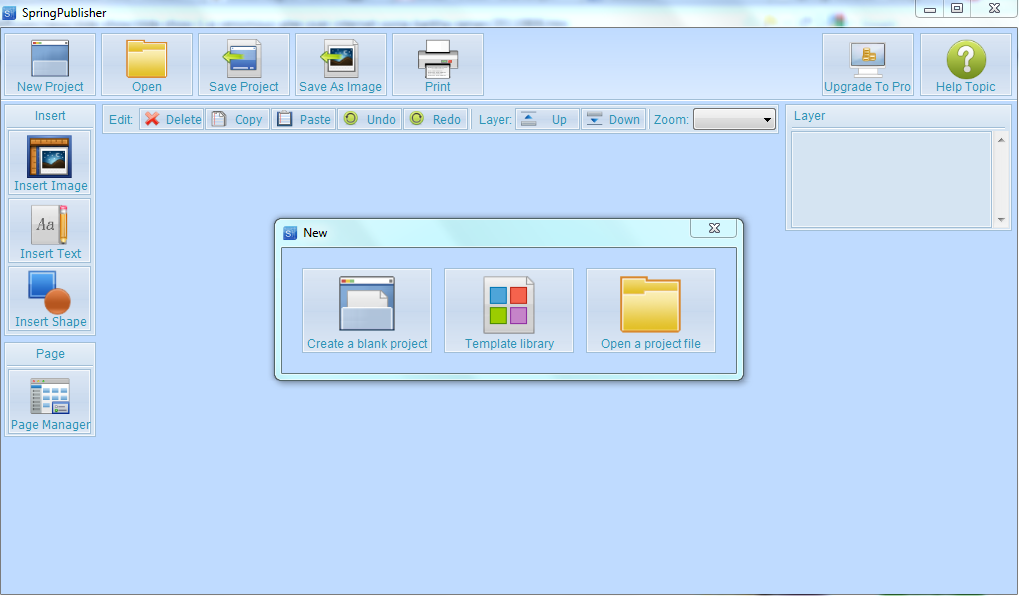Click the Print printer icon
1019x596 pixels.
click(438, 64)
